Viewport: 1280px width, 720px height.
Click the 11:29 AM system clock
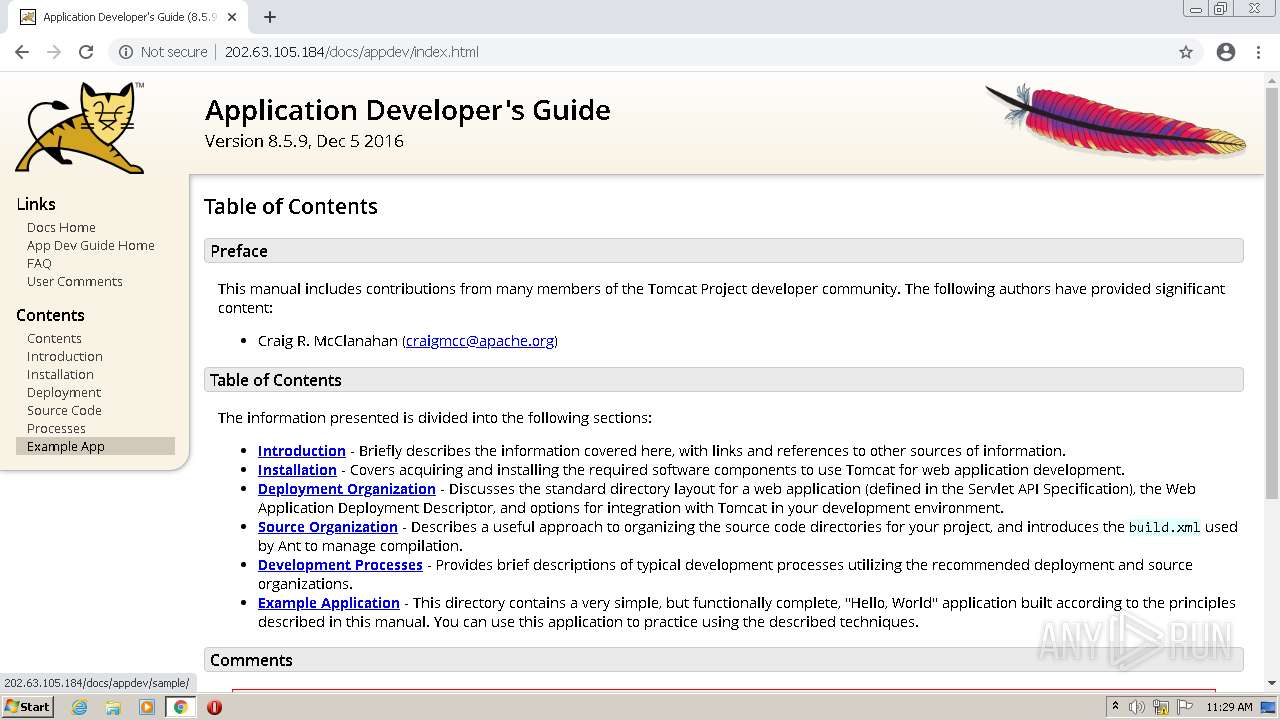coord(1229,707)
